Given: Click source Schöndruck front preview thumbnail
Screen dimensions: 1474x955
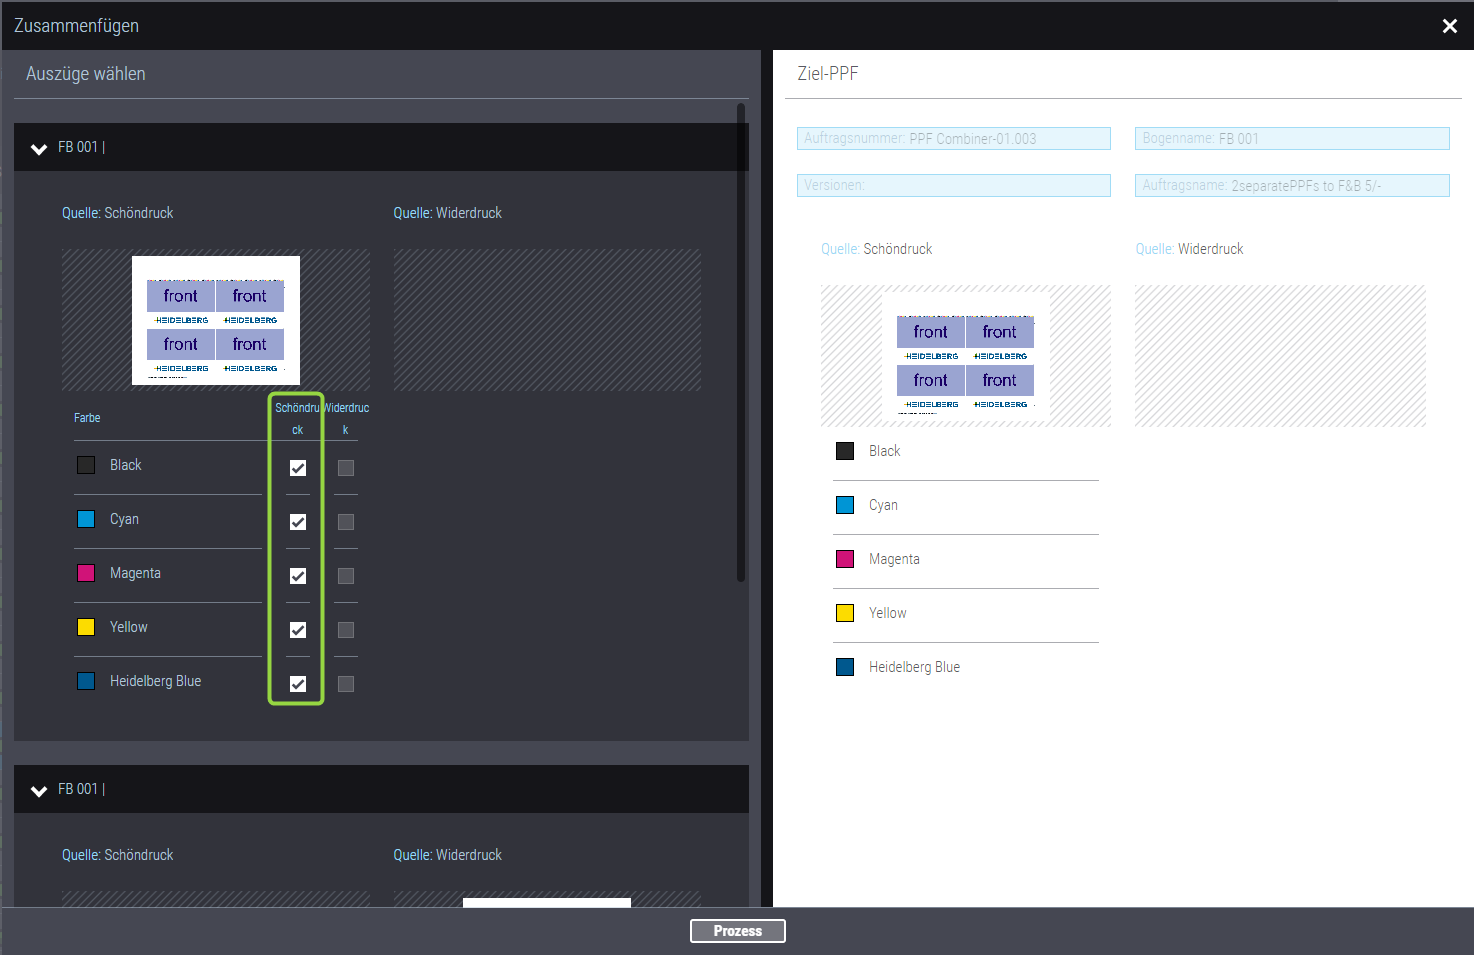Looking at the screenshot, I should (216, 320).
